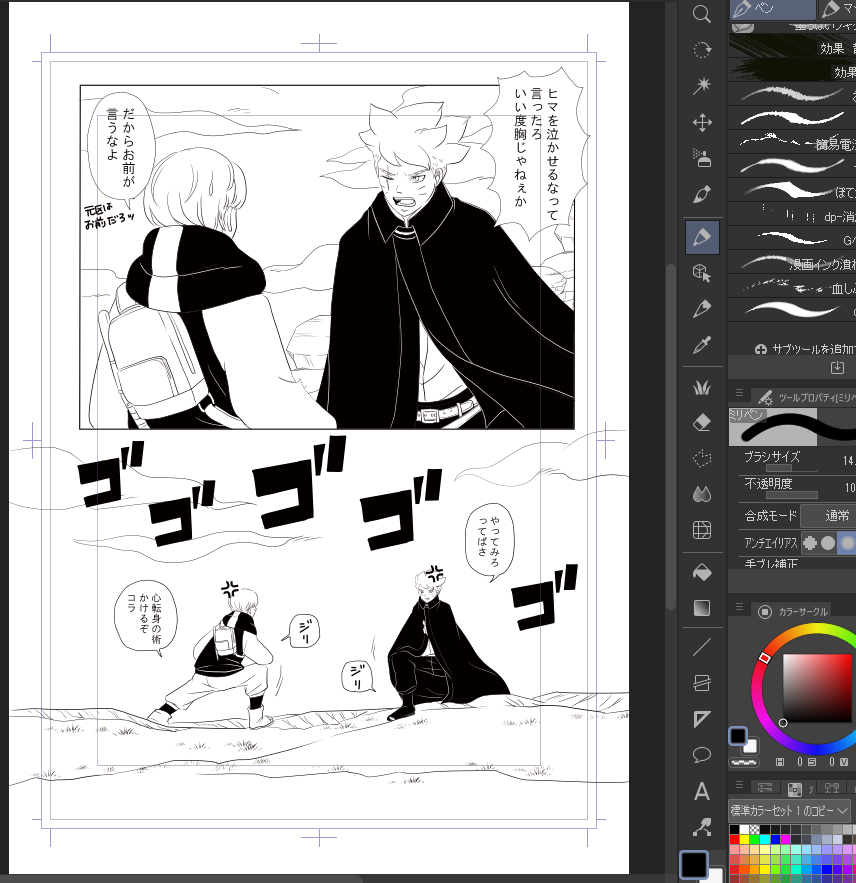Image resolution: width=856 pixels, height=883 pixels.
Task: Set anti-aliasing to none
Action: coord(810,543)
